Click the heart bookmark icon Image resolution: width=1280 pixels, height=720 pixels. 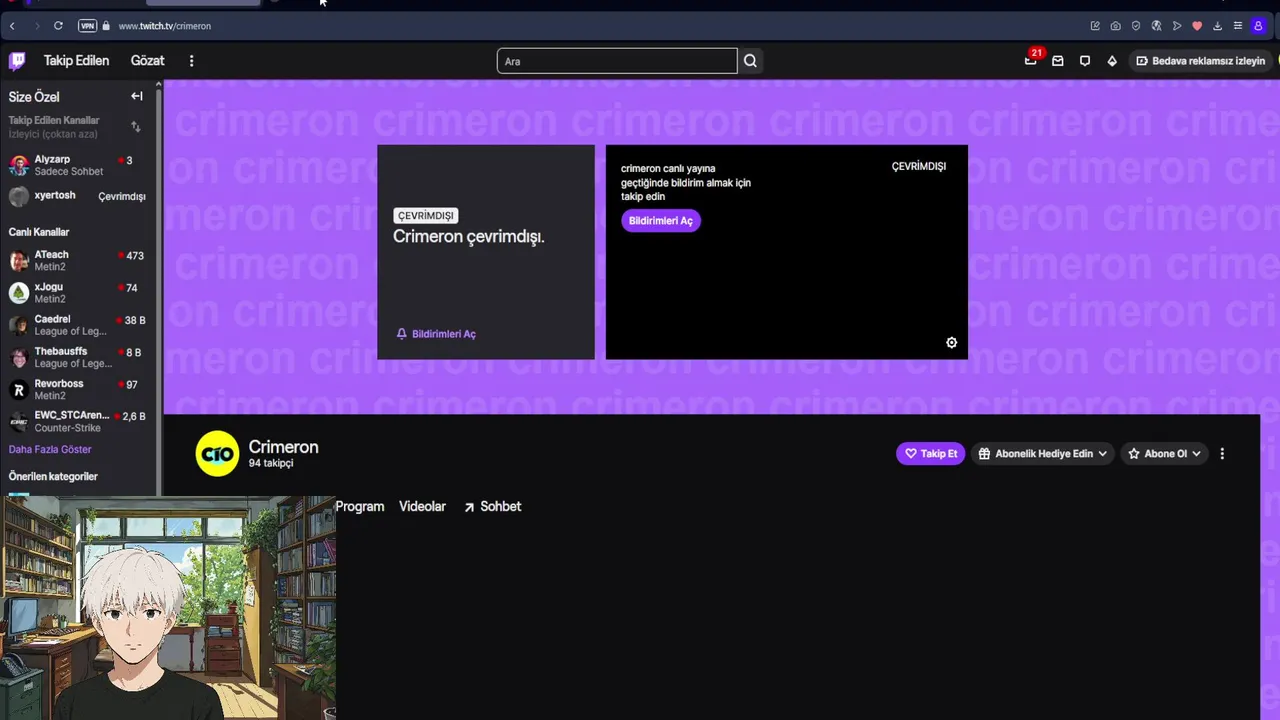click(x=1197, y=26)
